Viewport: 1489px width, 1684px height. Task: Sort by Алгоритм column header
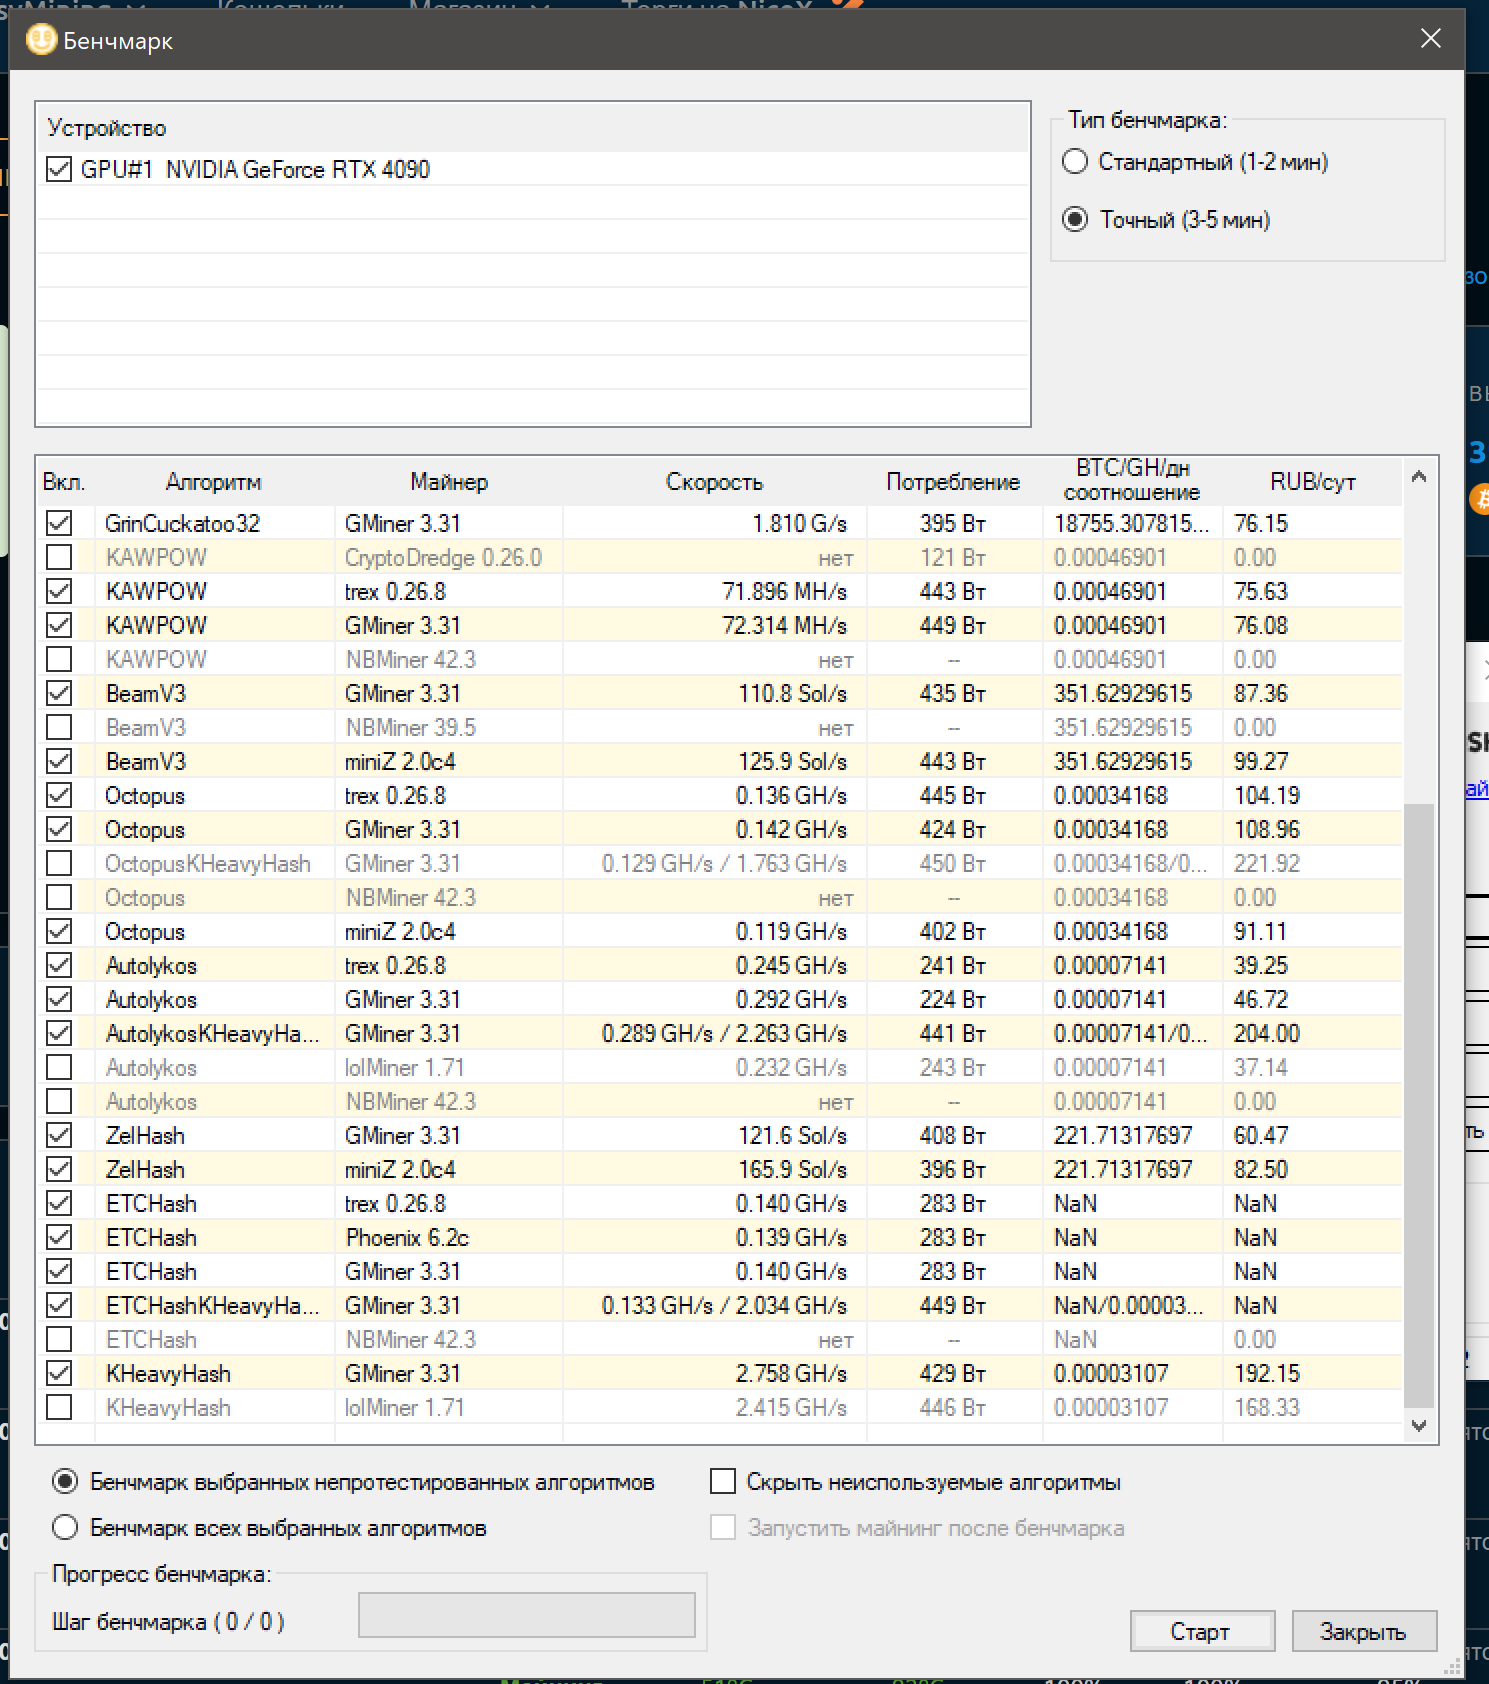(x=213, y=482)
